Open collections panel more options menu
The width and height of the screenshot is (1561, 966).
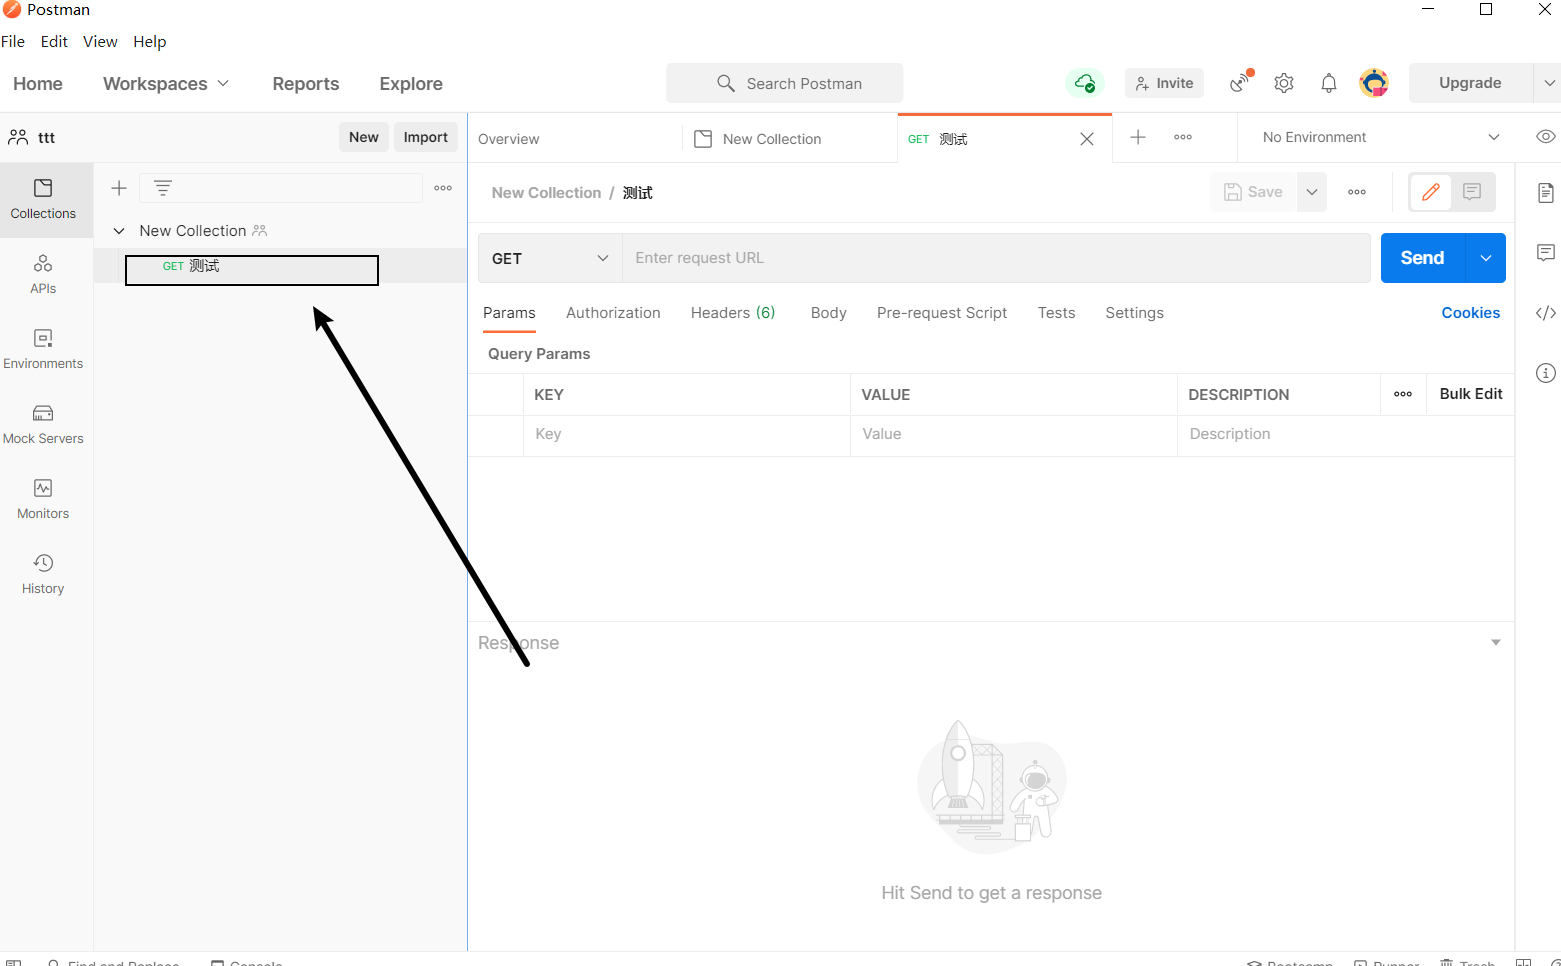coord(443,188)
